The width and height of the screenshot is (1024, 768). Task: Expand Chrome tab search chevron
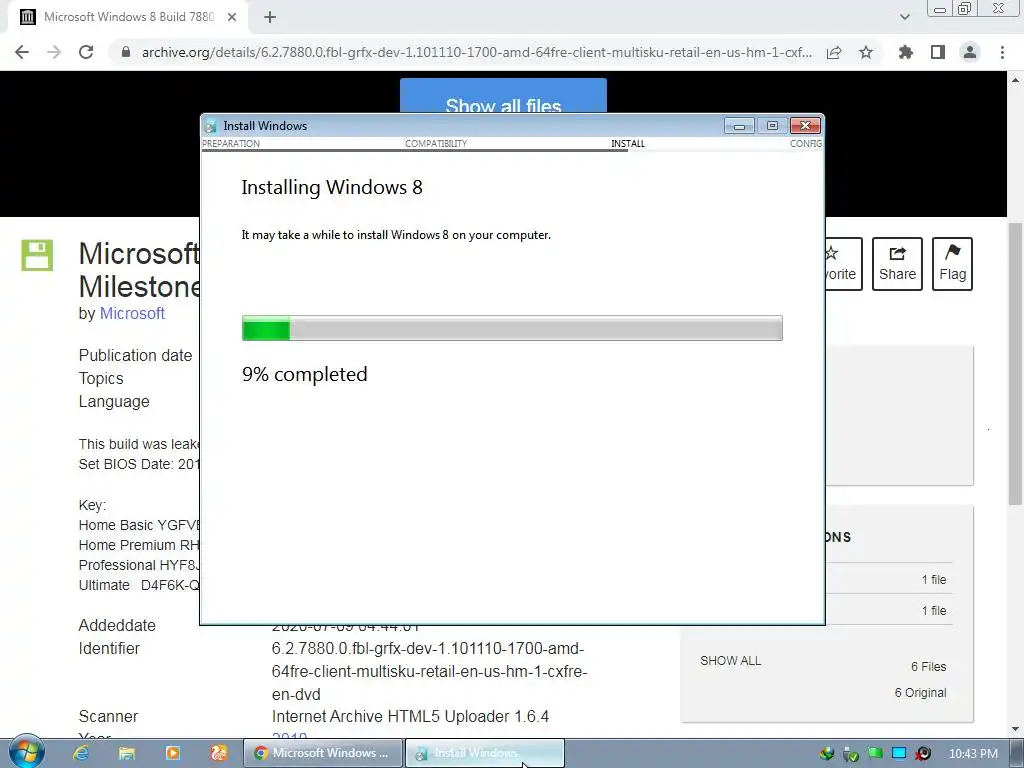point(904,17)
